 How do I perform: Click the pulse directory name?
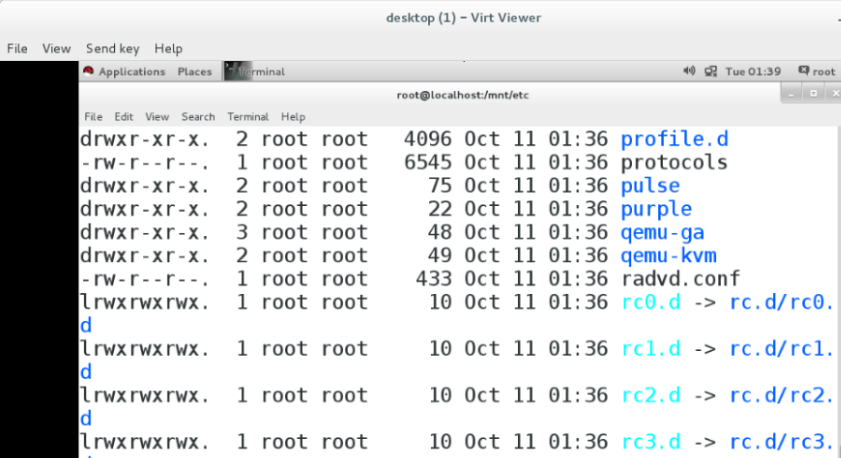point(650,186)
